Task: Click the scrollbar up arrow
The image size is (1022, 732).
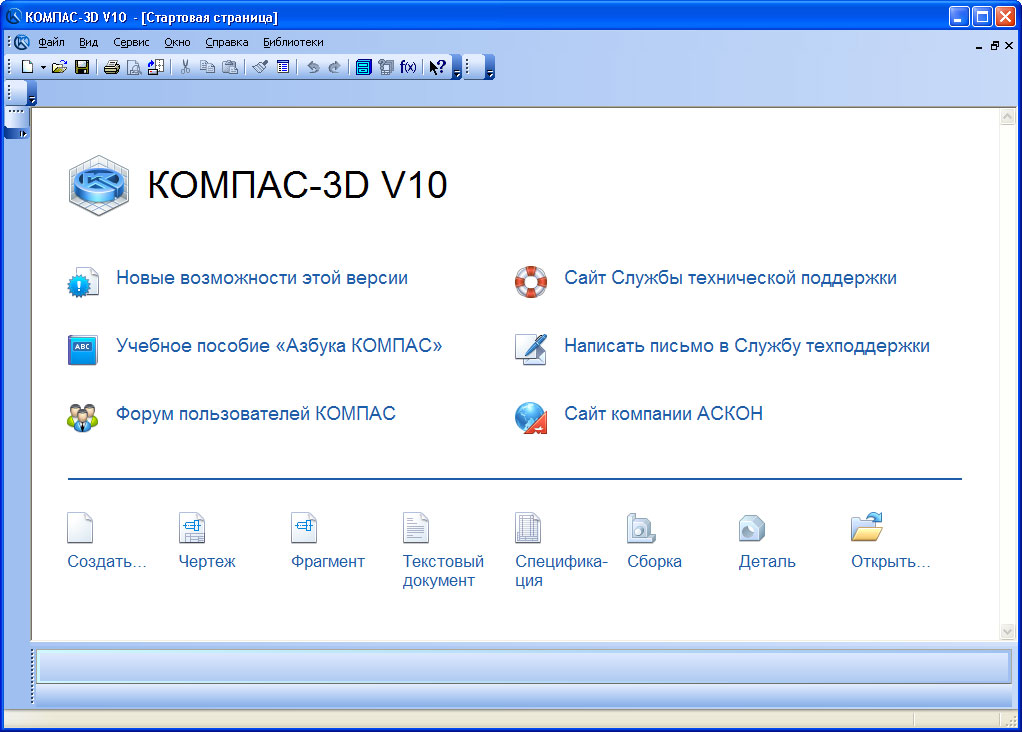Action: [1008, 117]
